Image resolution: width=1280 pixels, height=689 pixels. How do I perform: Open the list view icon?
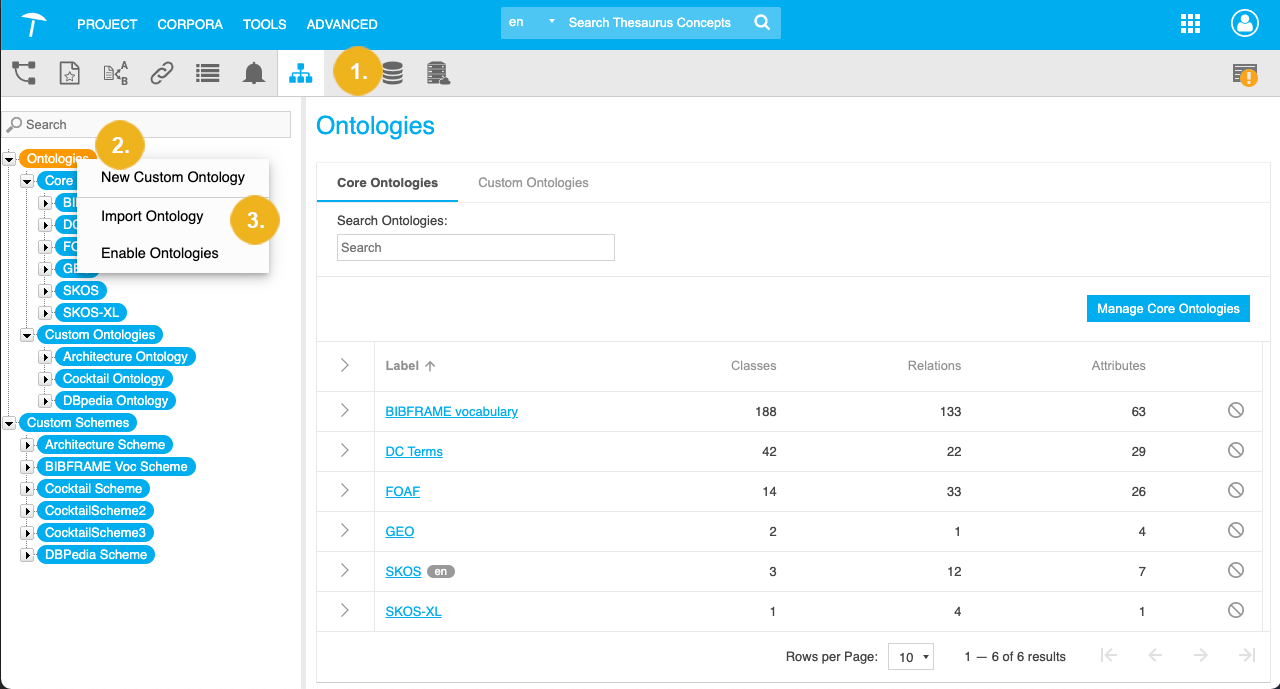point(207,72)
